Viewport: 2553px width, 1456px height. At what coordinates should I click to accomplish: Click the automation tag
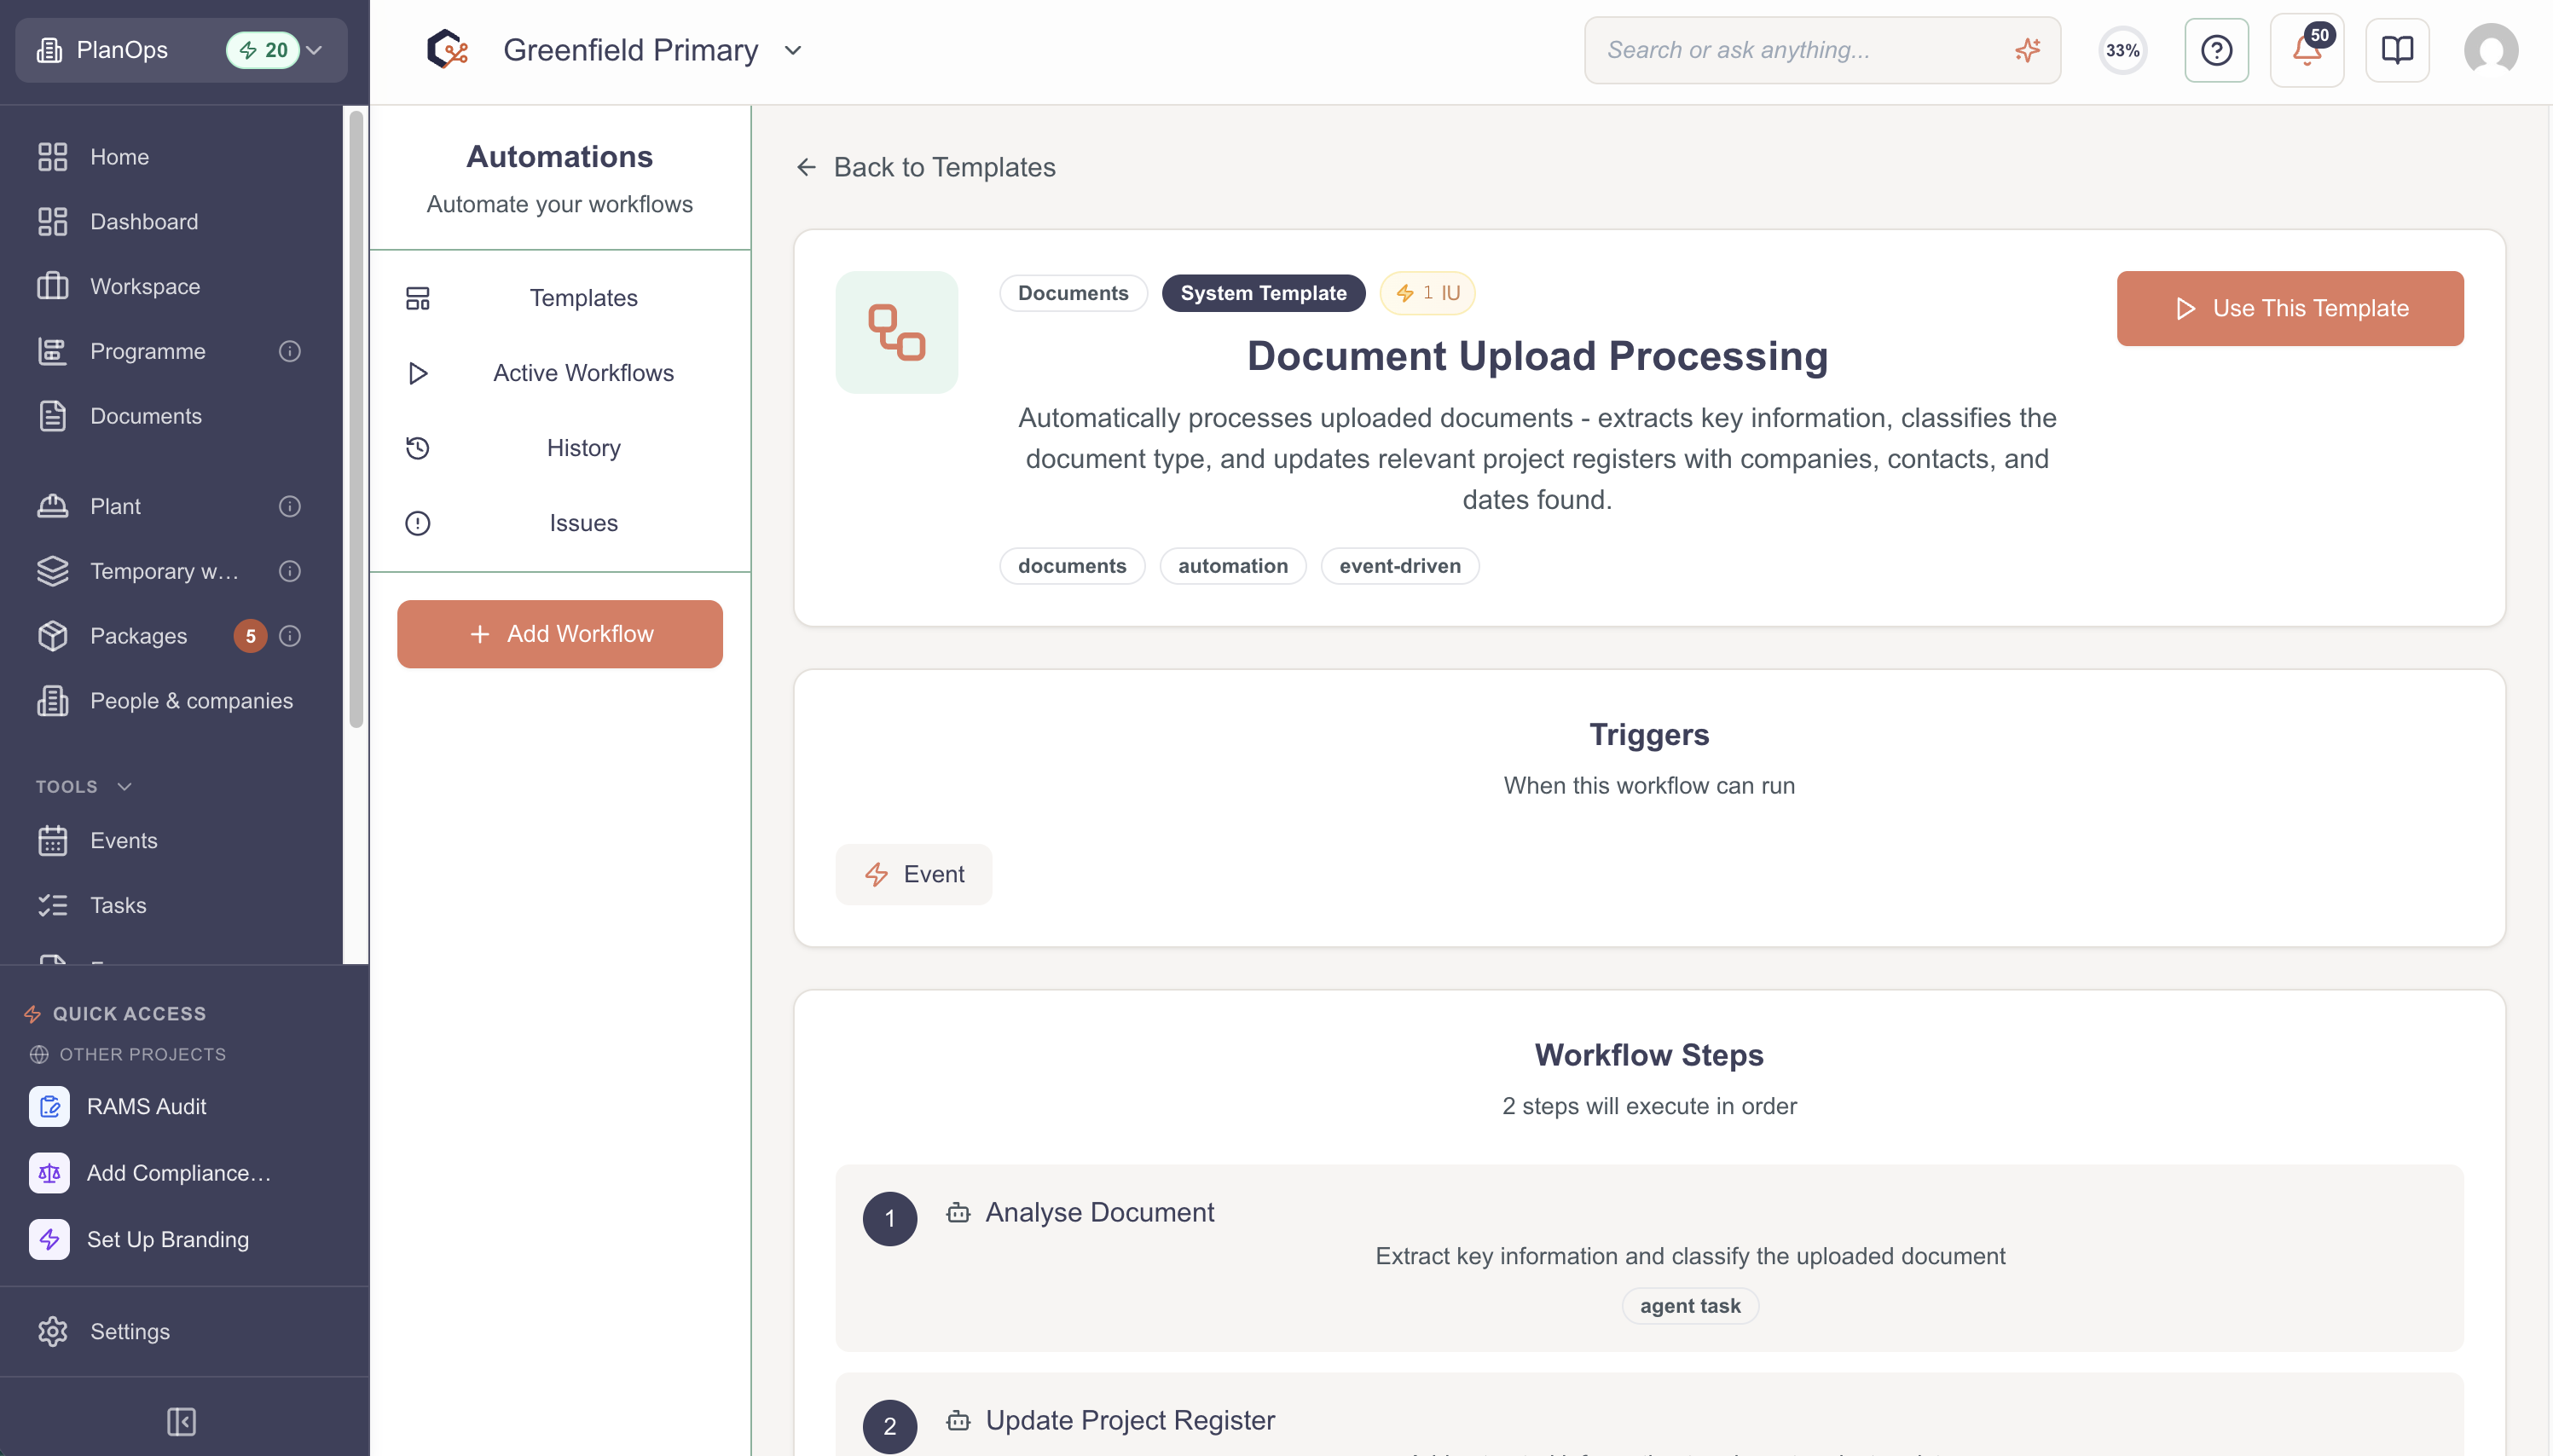tap(1232, 566)
